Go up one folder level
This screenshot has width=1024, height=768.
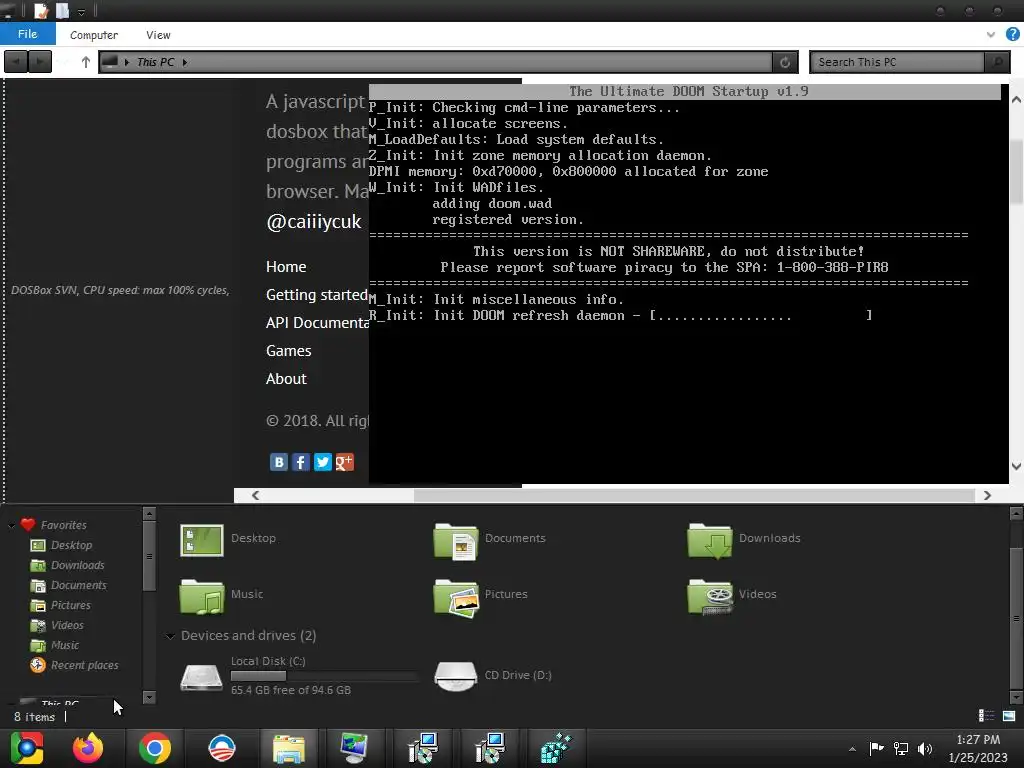[x=86, y=62]
